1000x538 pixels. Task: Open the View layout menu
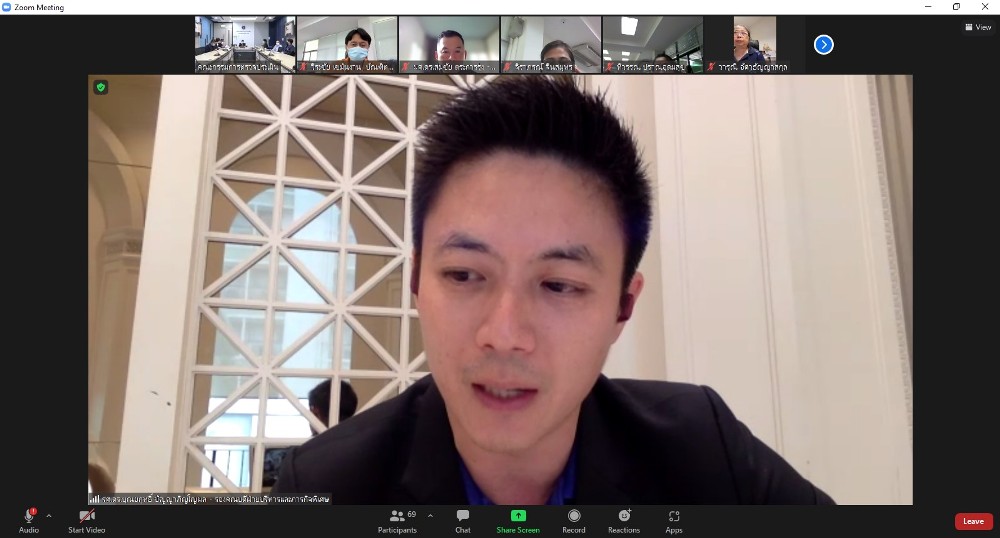[x=977, y=27]
